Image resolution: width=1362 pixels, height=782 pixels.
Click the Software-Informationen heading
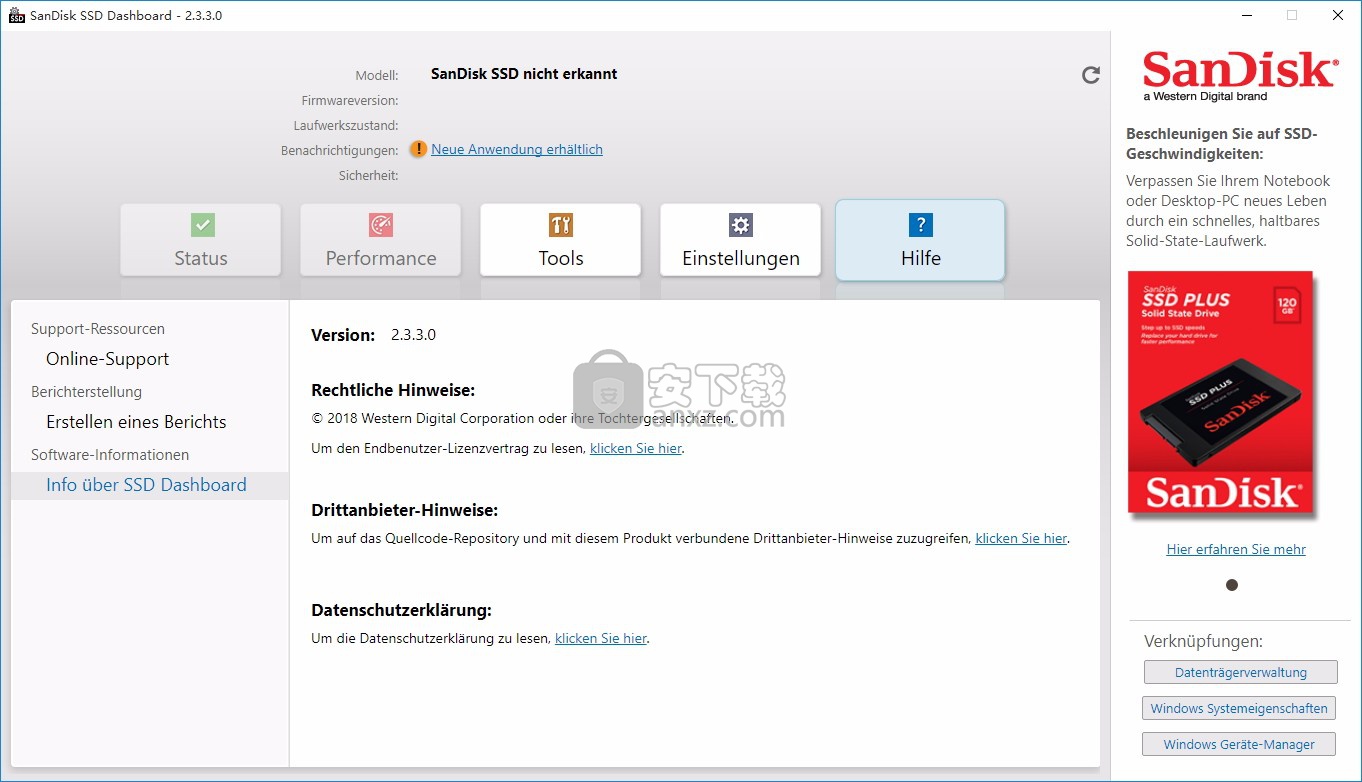(x=110, y=455)
